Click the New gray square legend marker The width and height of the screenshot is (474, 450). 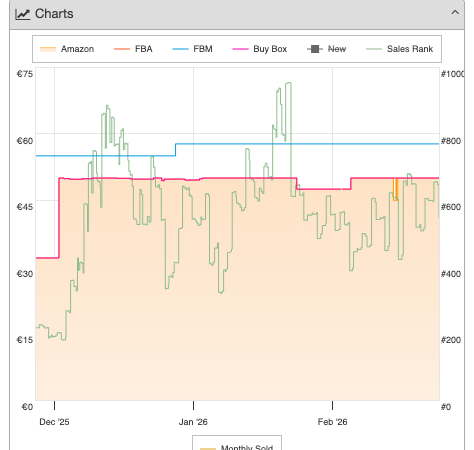click(x=315, y=49)
